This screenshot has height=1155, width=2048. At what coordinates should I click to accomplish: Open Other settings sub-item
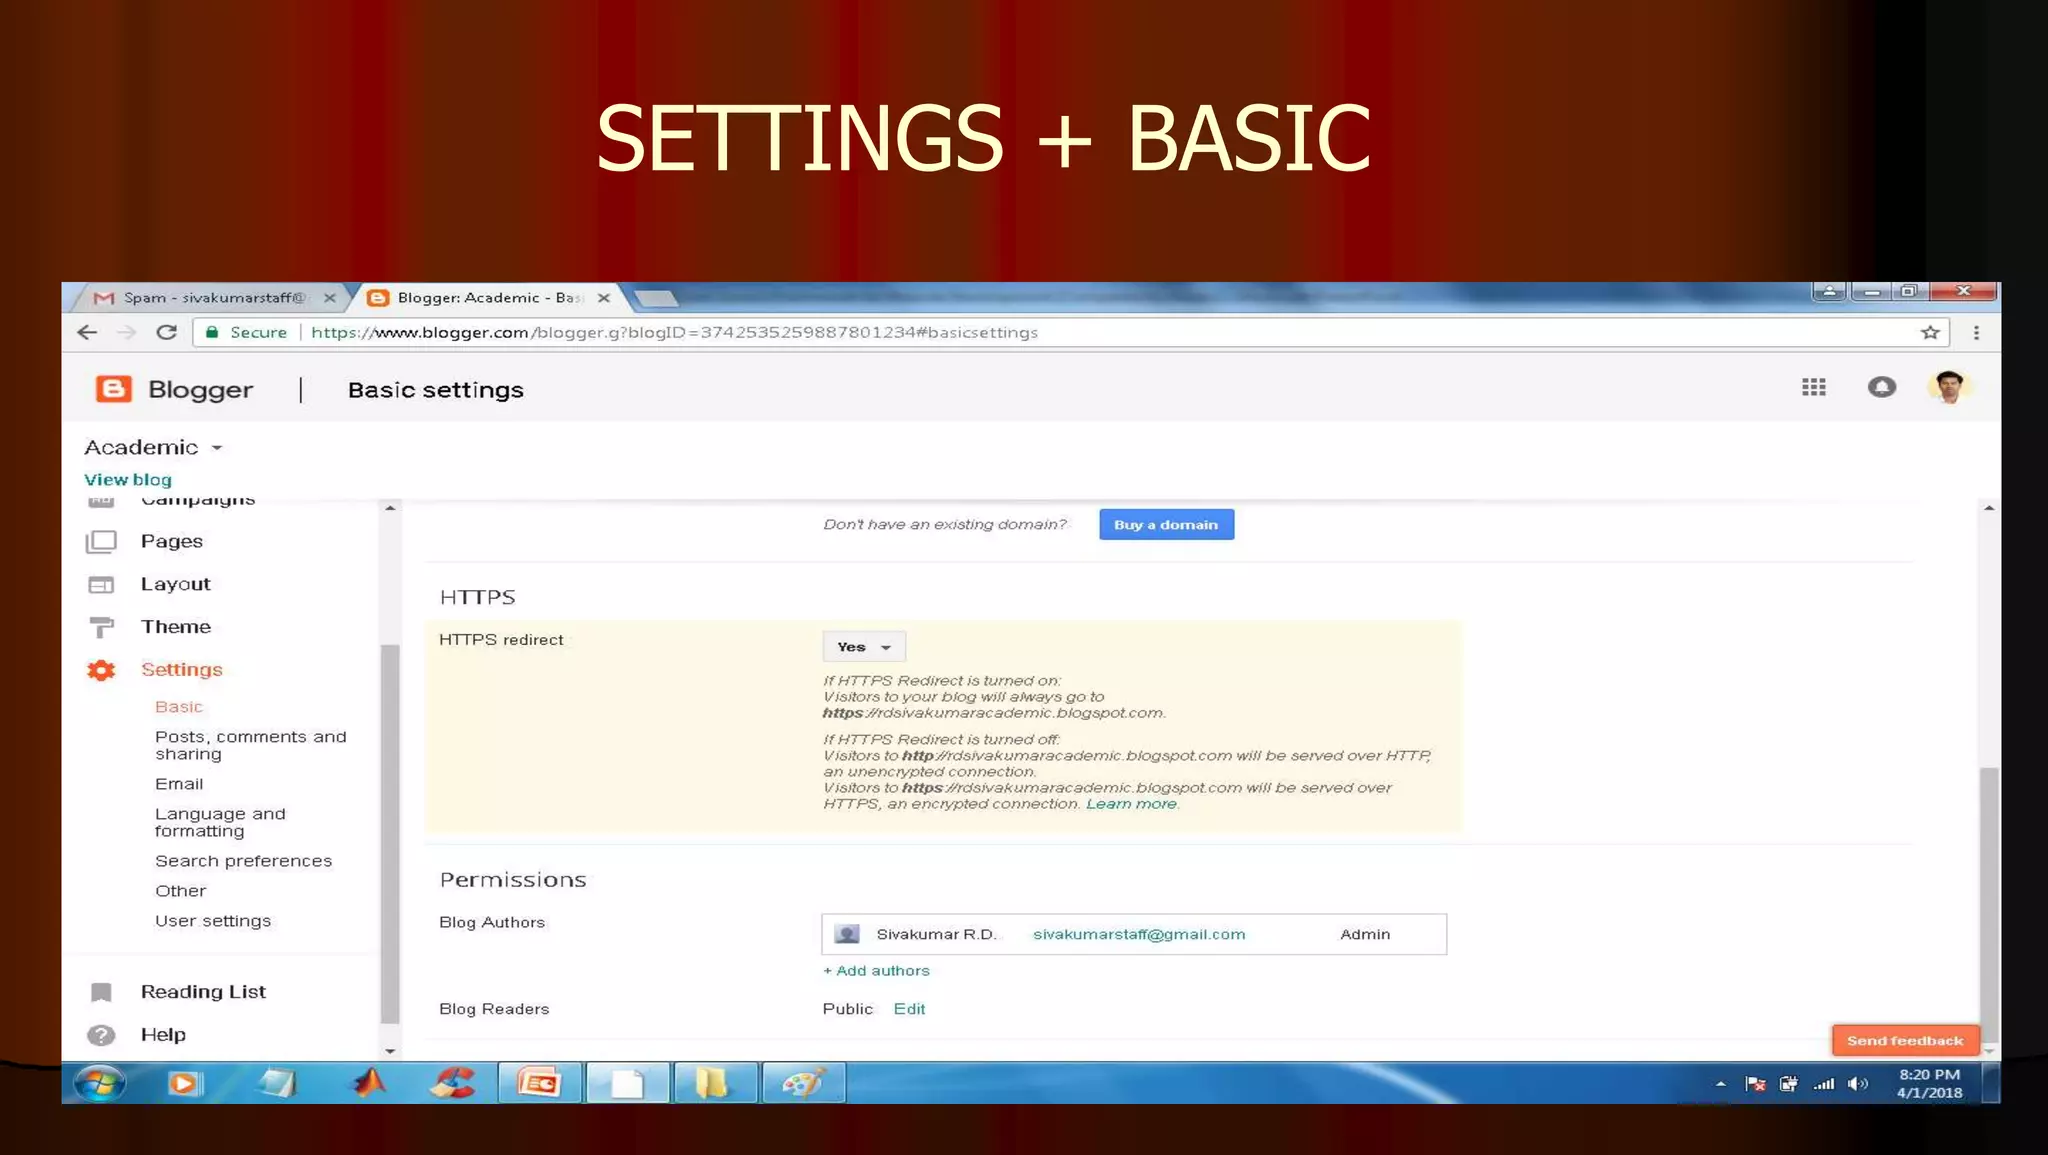click(x=180, y=891)
